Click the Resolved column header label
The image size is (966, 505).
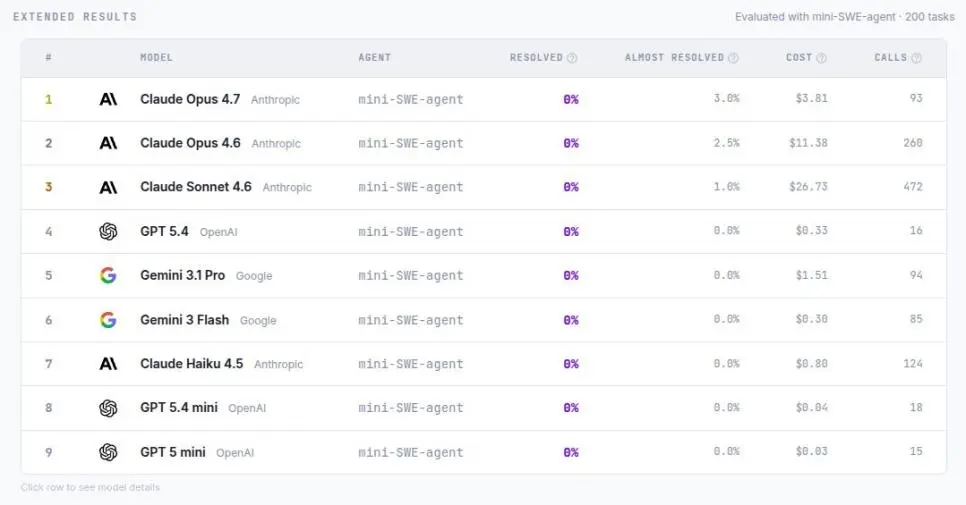(536, 57)
